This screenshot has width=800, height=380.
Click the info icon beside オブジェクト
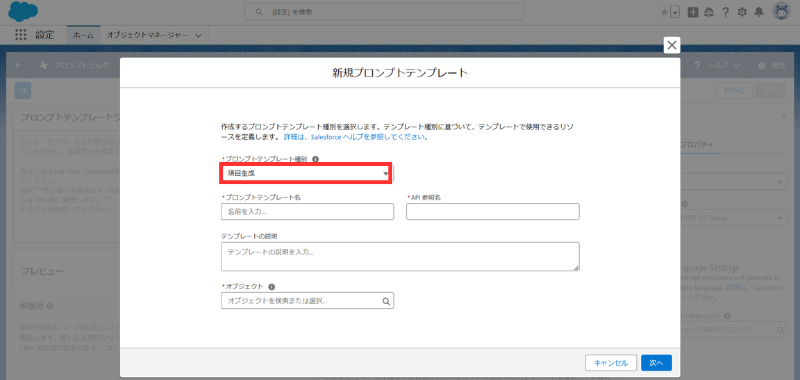tap(271, 287)
